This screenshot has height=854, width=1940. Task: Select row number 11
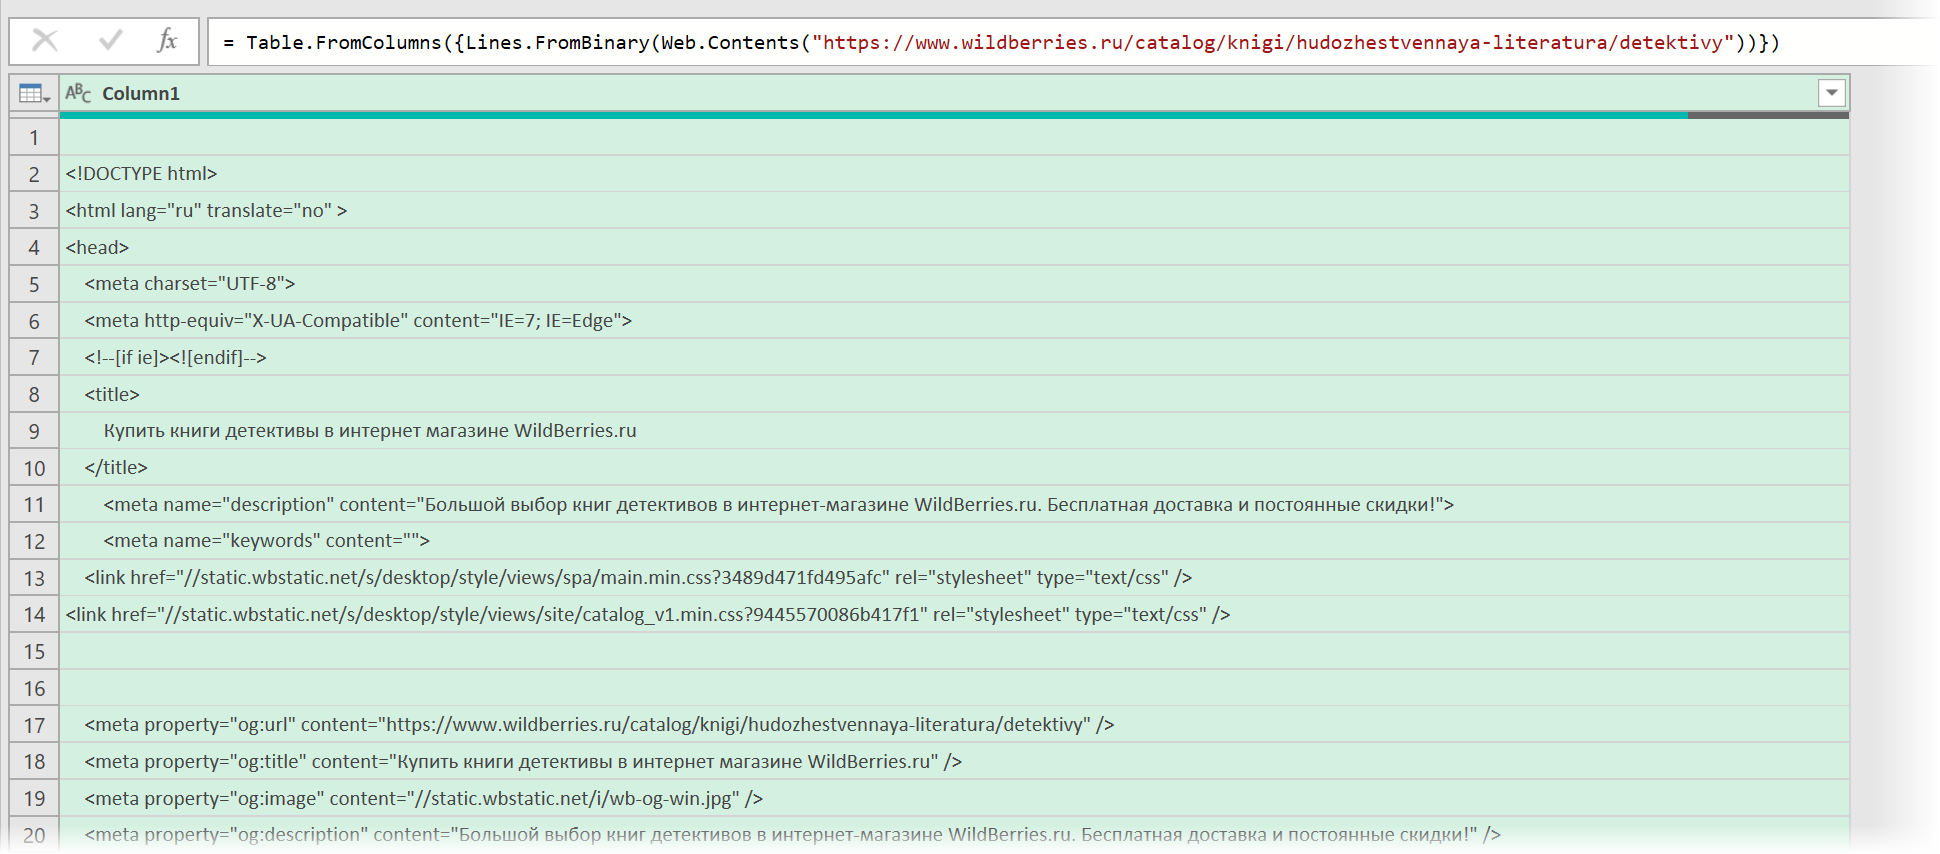click(34, 505)
